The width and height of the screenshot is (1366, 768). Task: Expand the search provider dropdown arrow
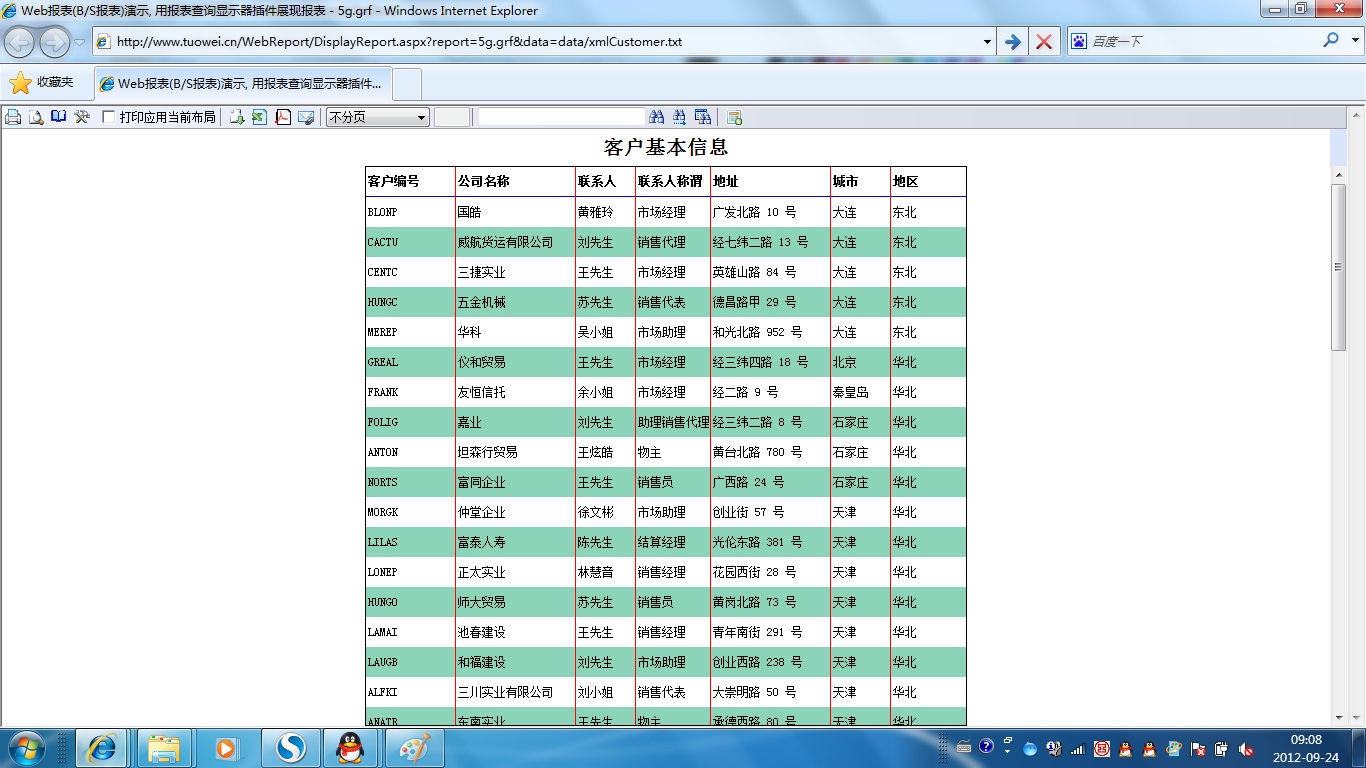1355,41
